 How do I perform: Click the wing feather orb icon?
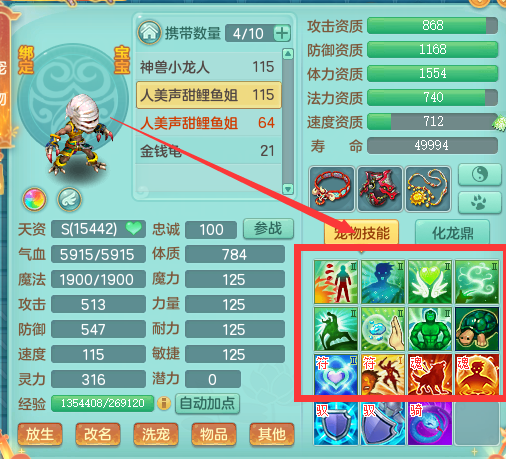pyautogui.click(x=69, y=200)
